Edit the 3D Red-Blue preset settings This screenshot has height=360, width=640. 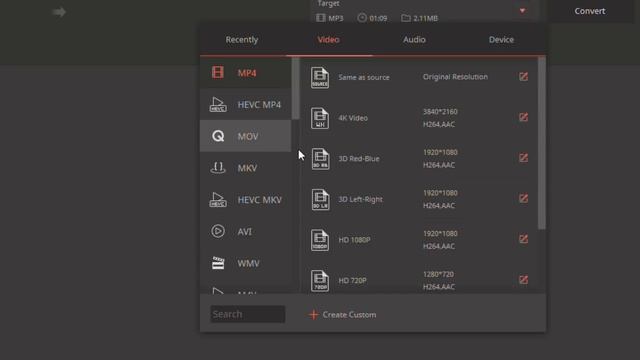[x=523, y=158]
